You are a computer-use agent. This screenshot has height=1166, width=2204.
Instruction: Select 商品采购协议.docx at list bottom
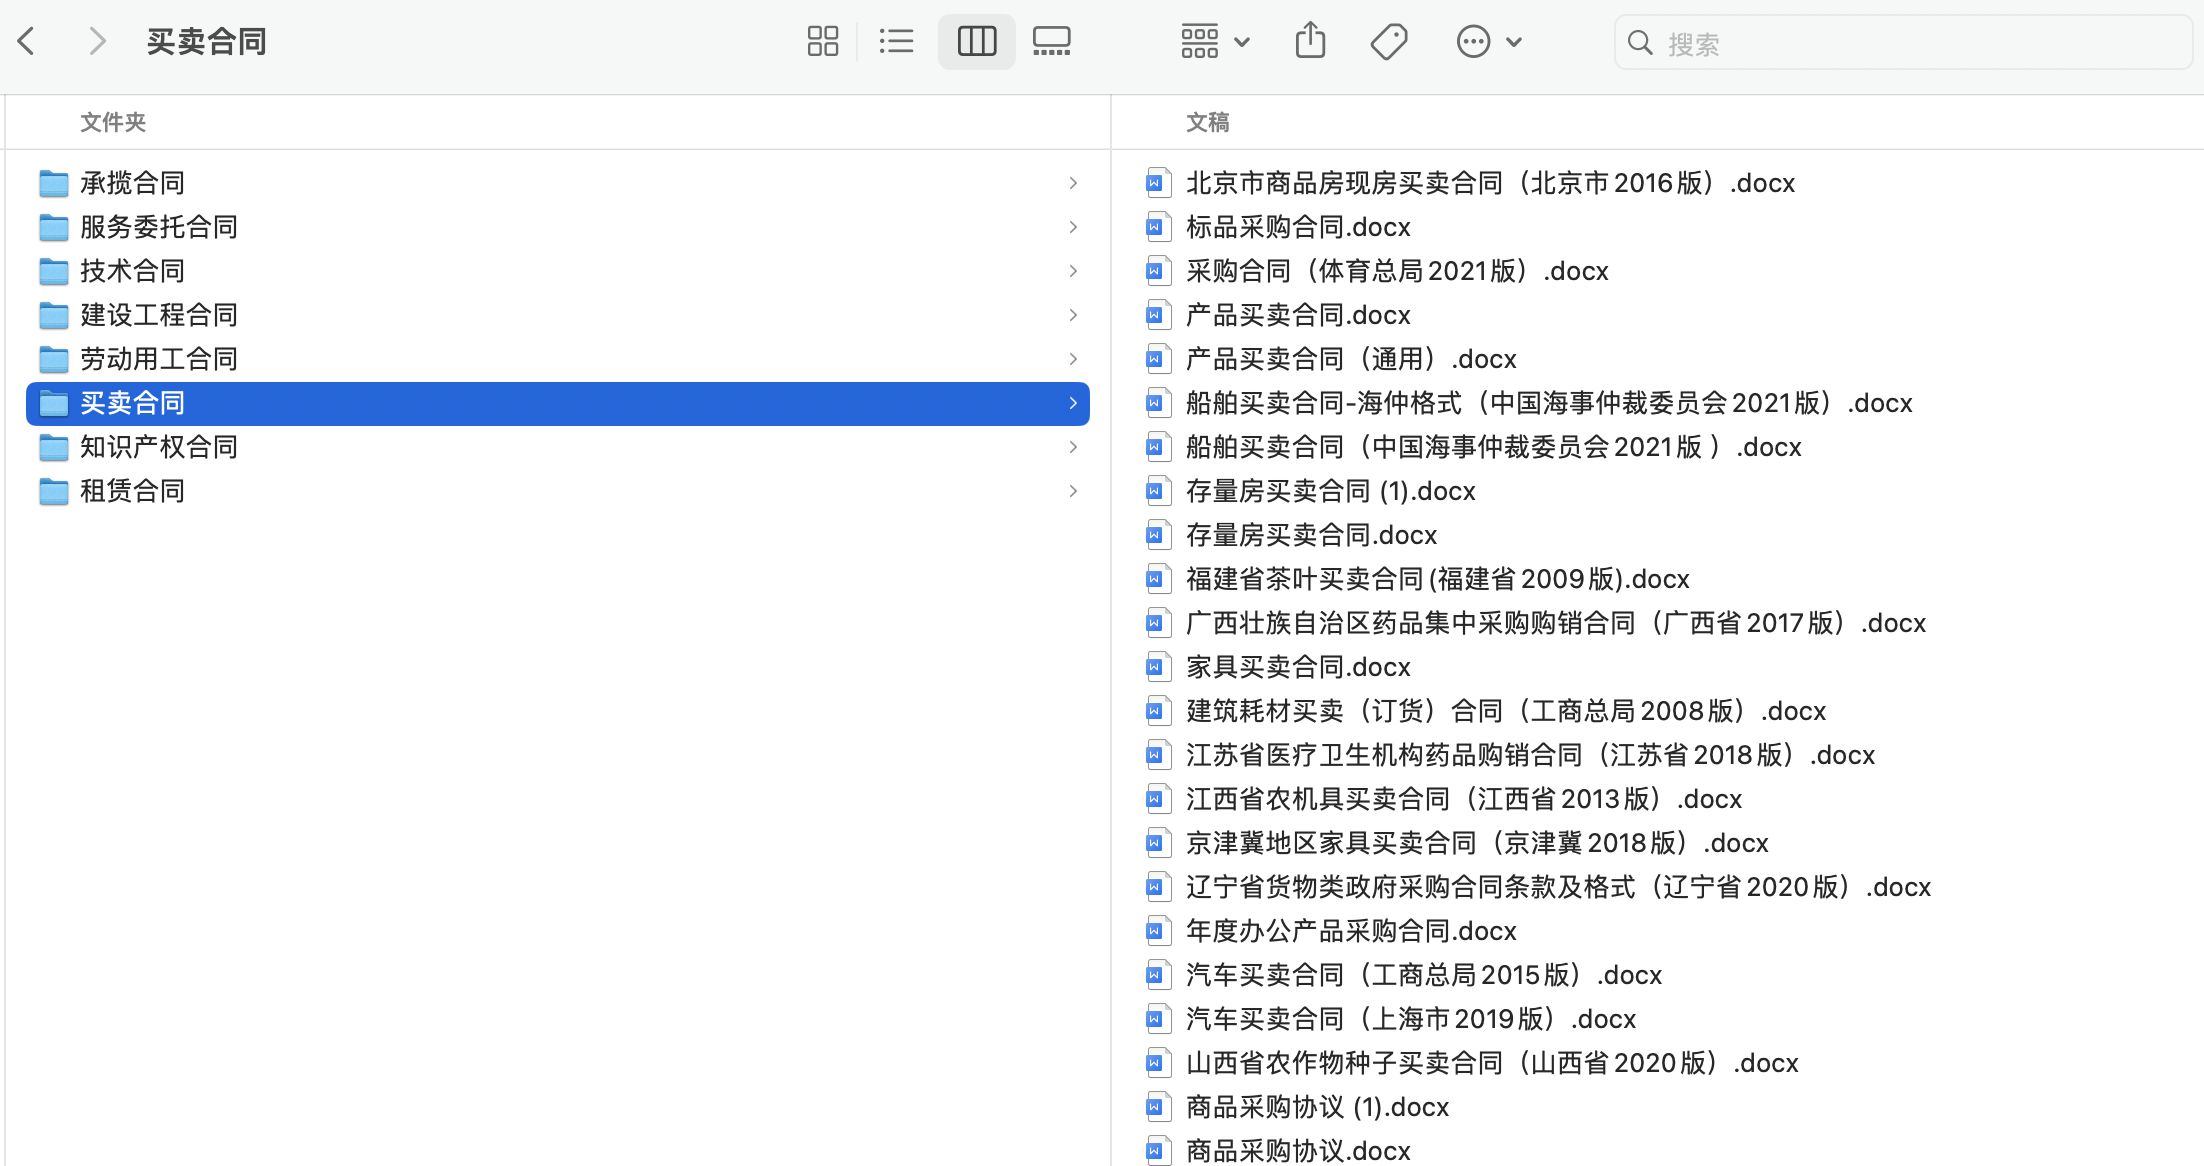click(x=1298, y=1151)
